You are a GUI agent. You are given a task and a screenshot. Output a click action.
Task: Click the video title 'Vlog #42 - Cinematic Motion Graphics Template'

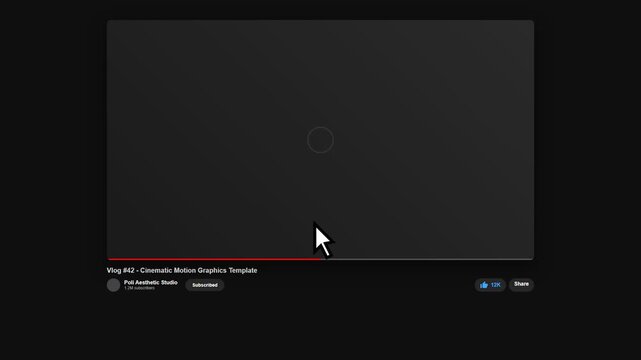pos(182,271)
